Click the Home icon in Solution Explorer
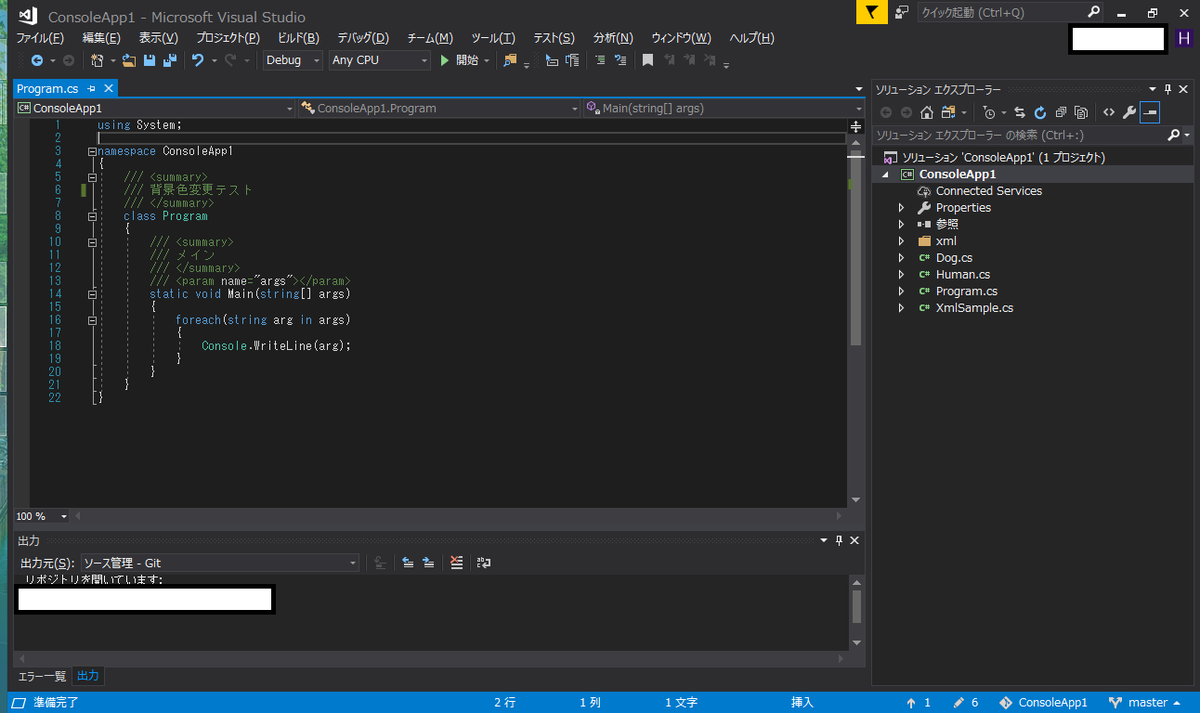 pos(926,112)
